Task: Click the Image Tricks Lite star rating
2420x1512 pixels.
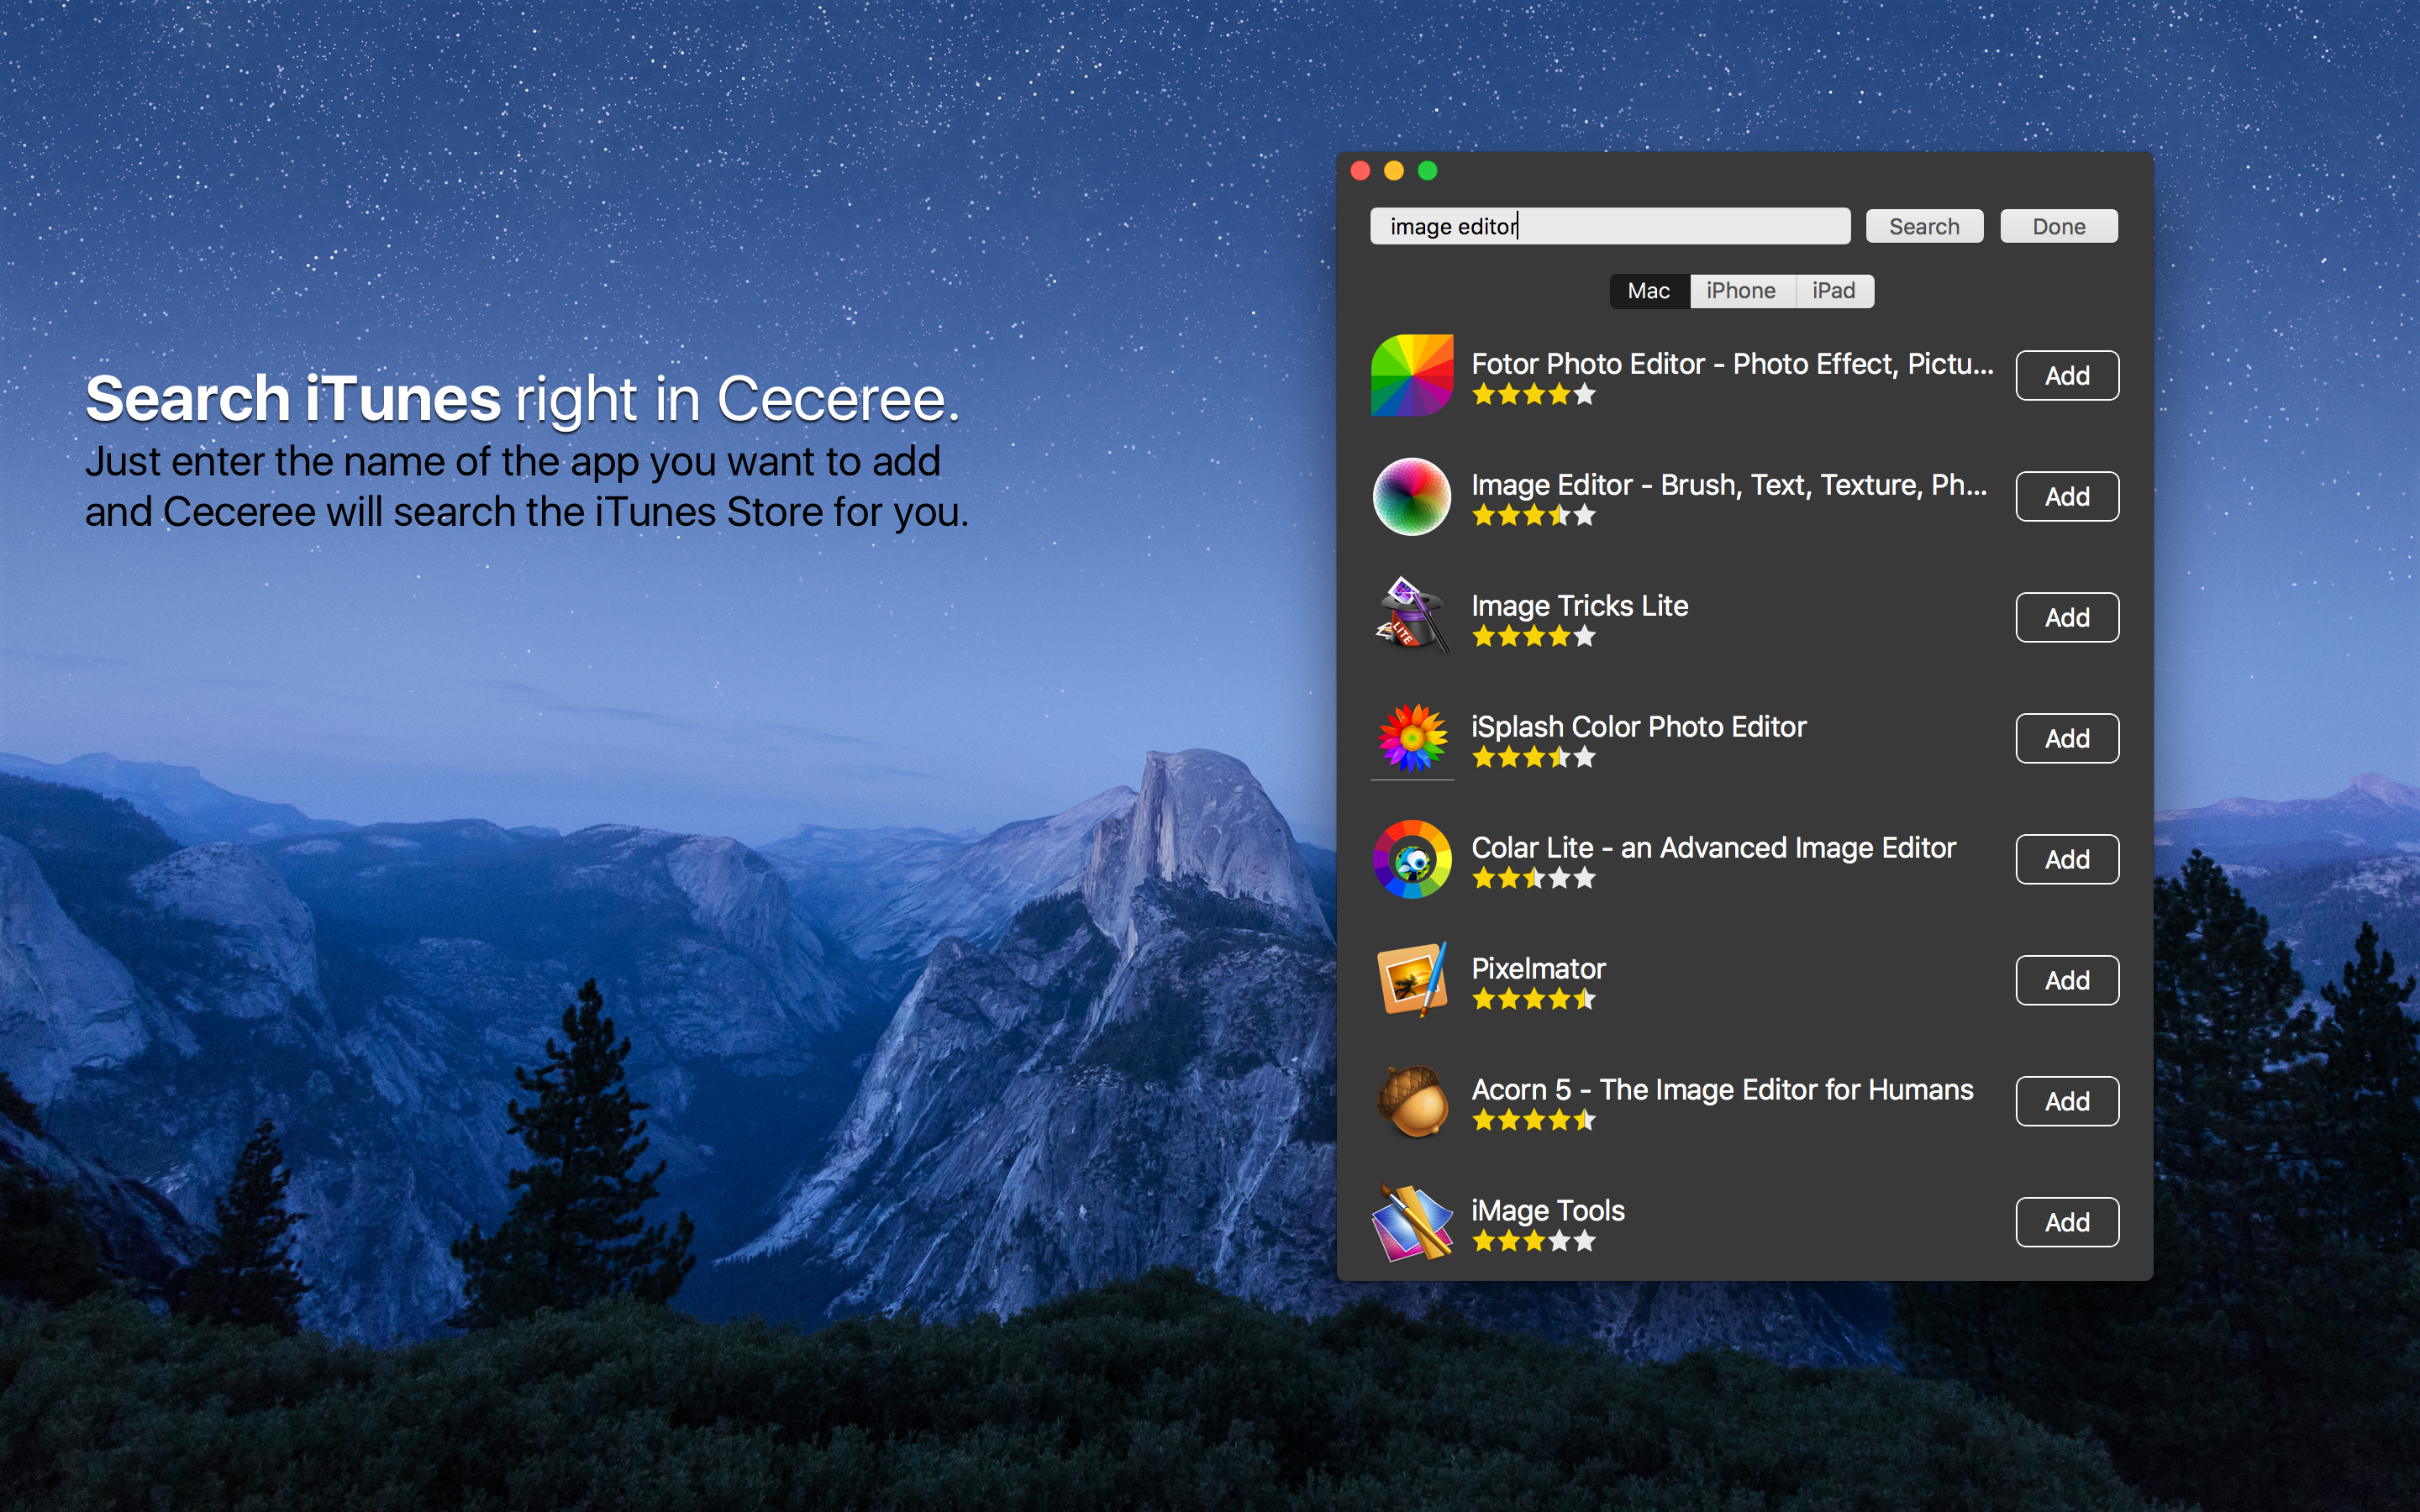Action: click(1533, 637)
